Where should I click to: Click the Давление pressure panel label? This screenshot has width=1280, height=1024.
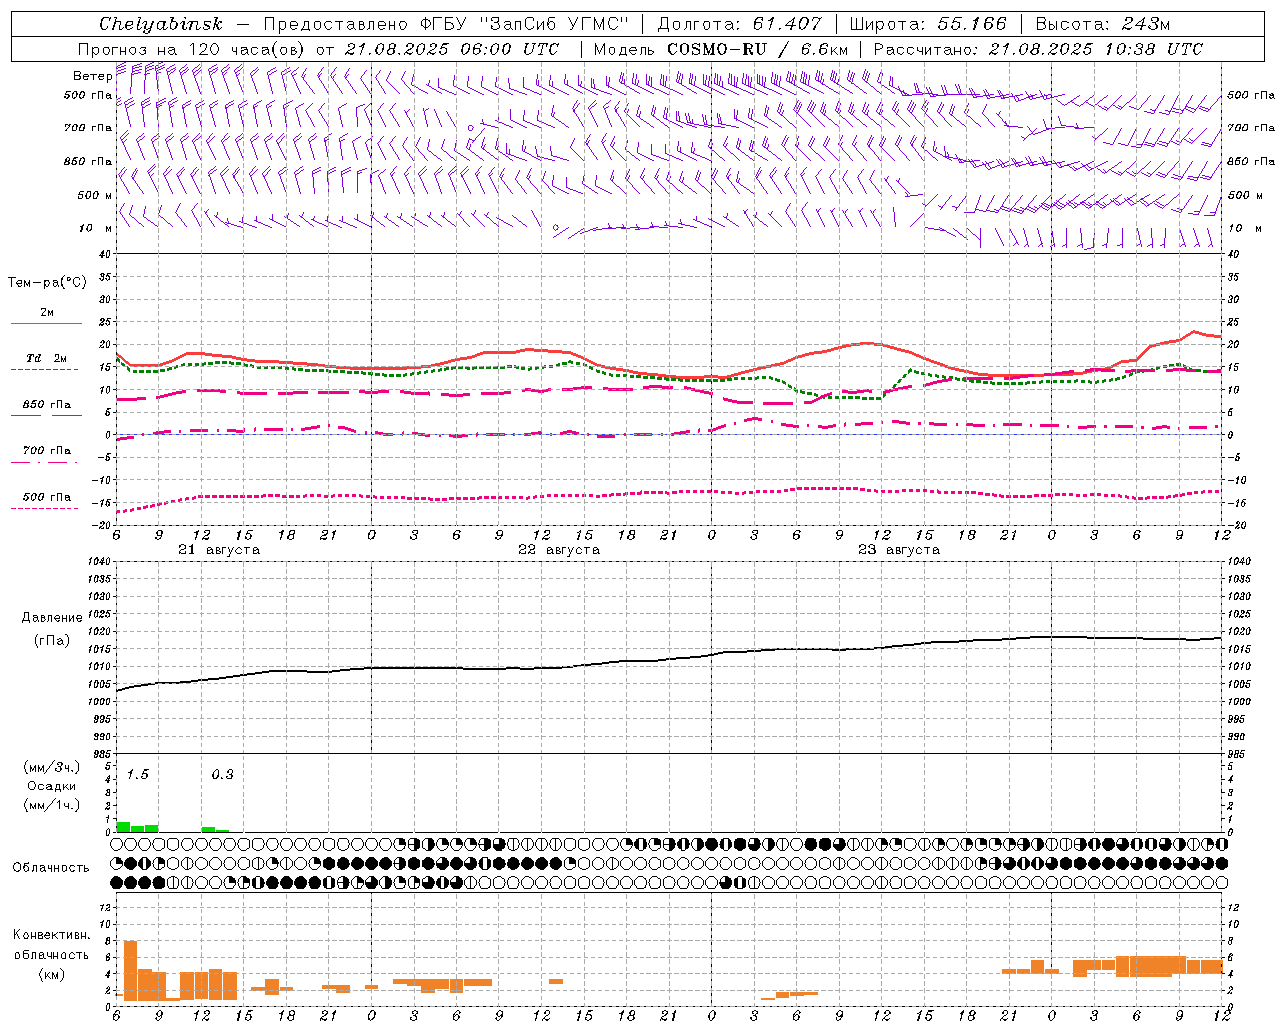52,618
